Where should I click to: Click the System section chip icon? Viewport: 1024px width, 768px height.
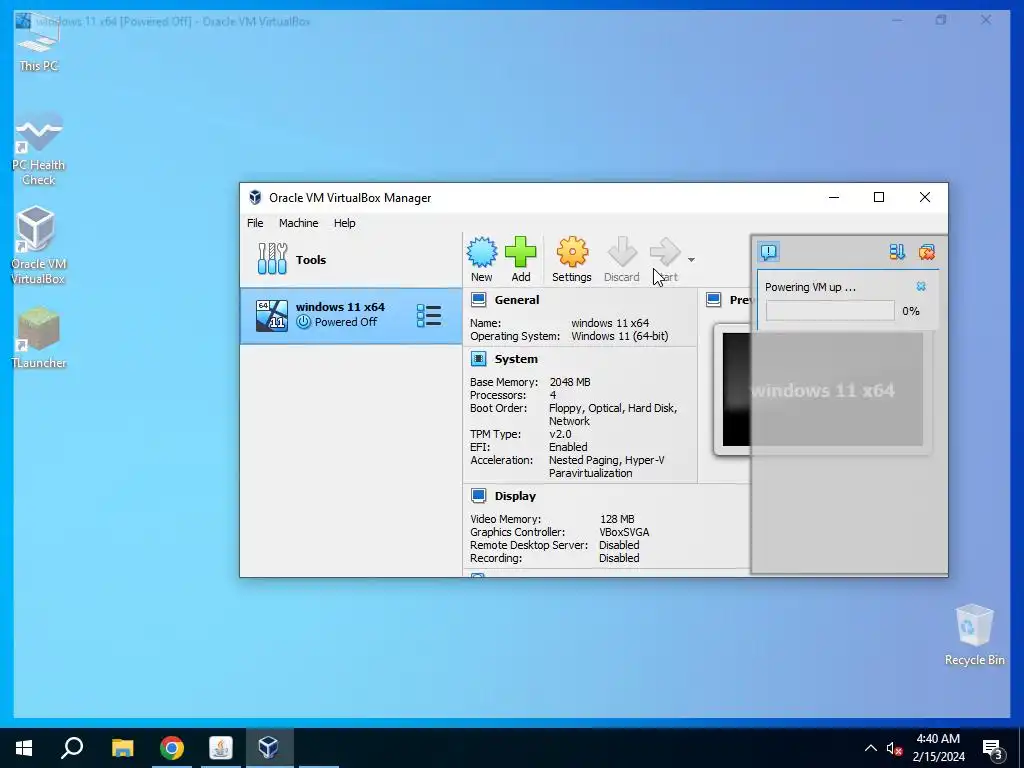[x=479, y=359]
